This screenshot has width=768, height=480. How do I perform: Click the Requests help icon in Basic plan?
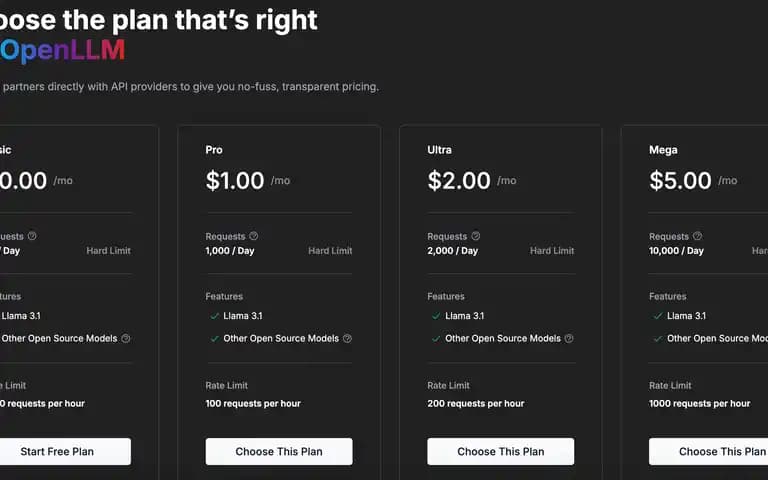(x=32, y=236)
